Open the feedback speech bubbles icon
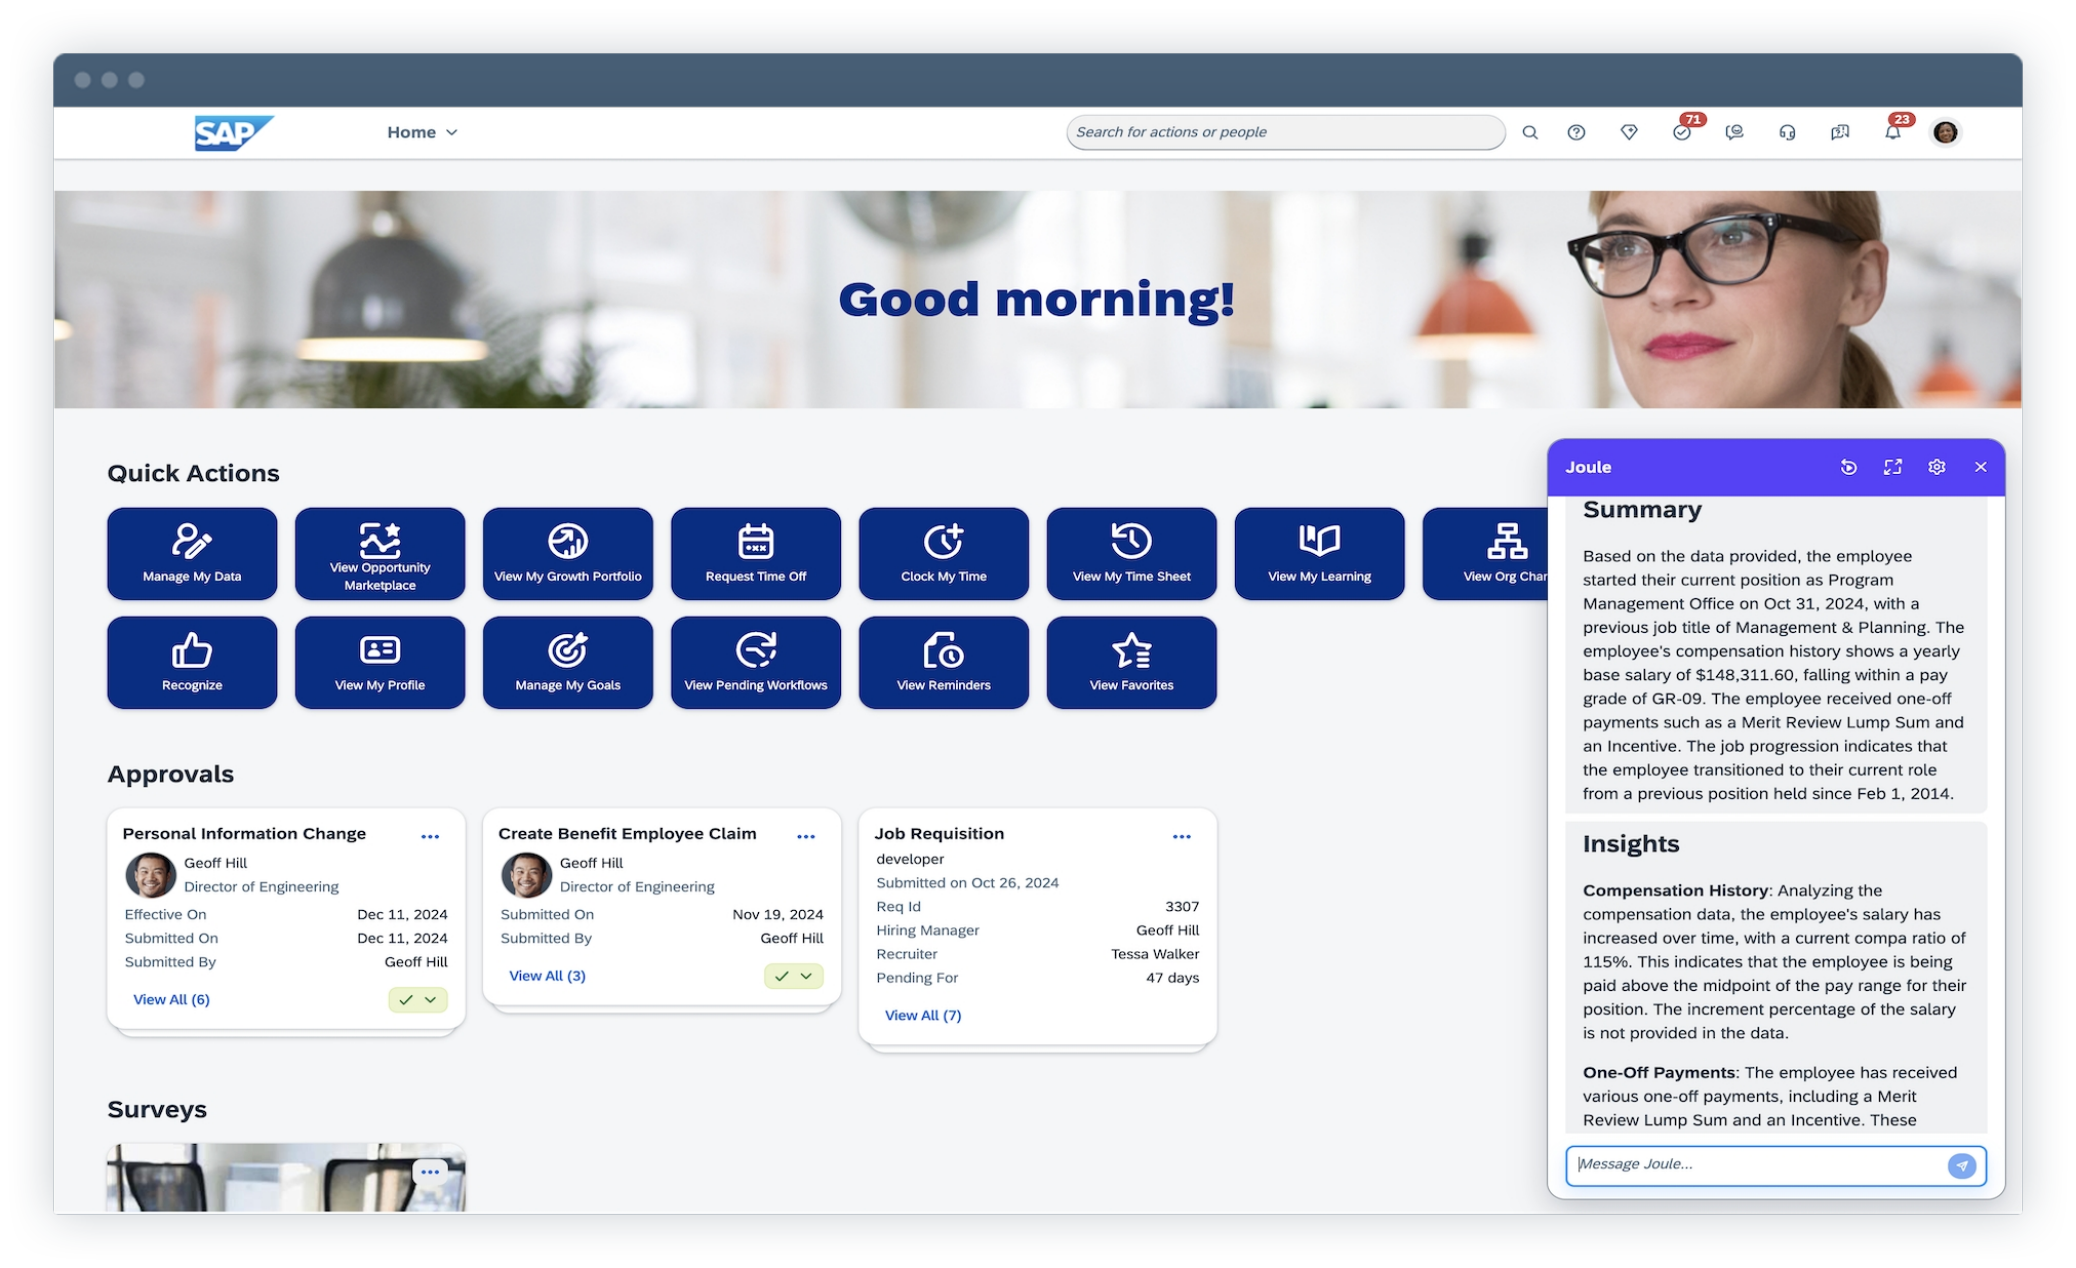 1839,132
